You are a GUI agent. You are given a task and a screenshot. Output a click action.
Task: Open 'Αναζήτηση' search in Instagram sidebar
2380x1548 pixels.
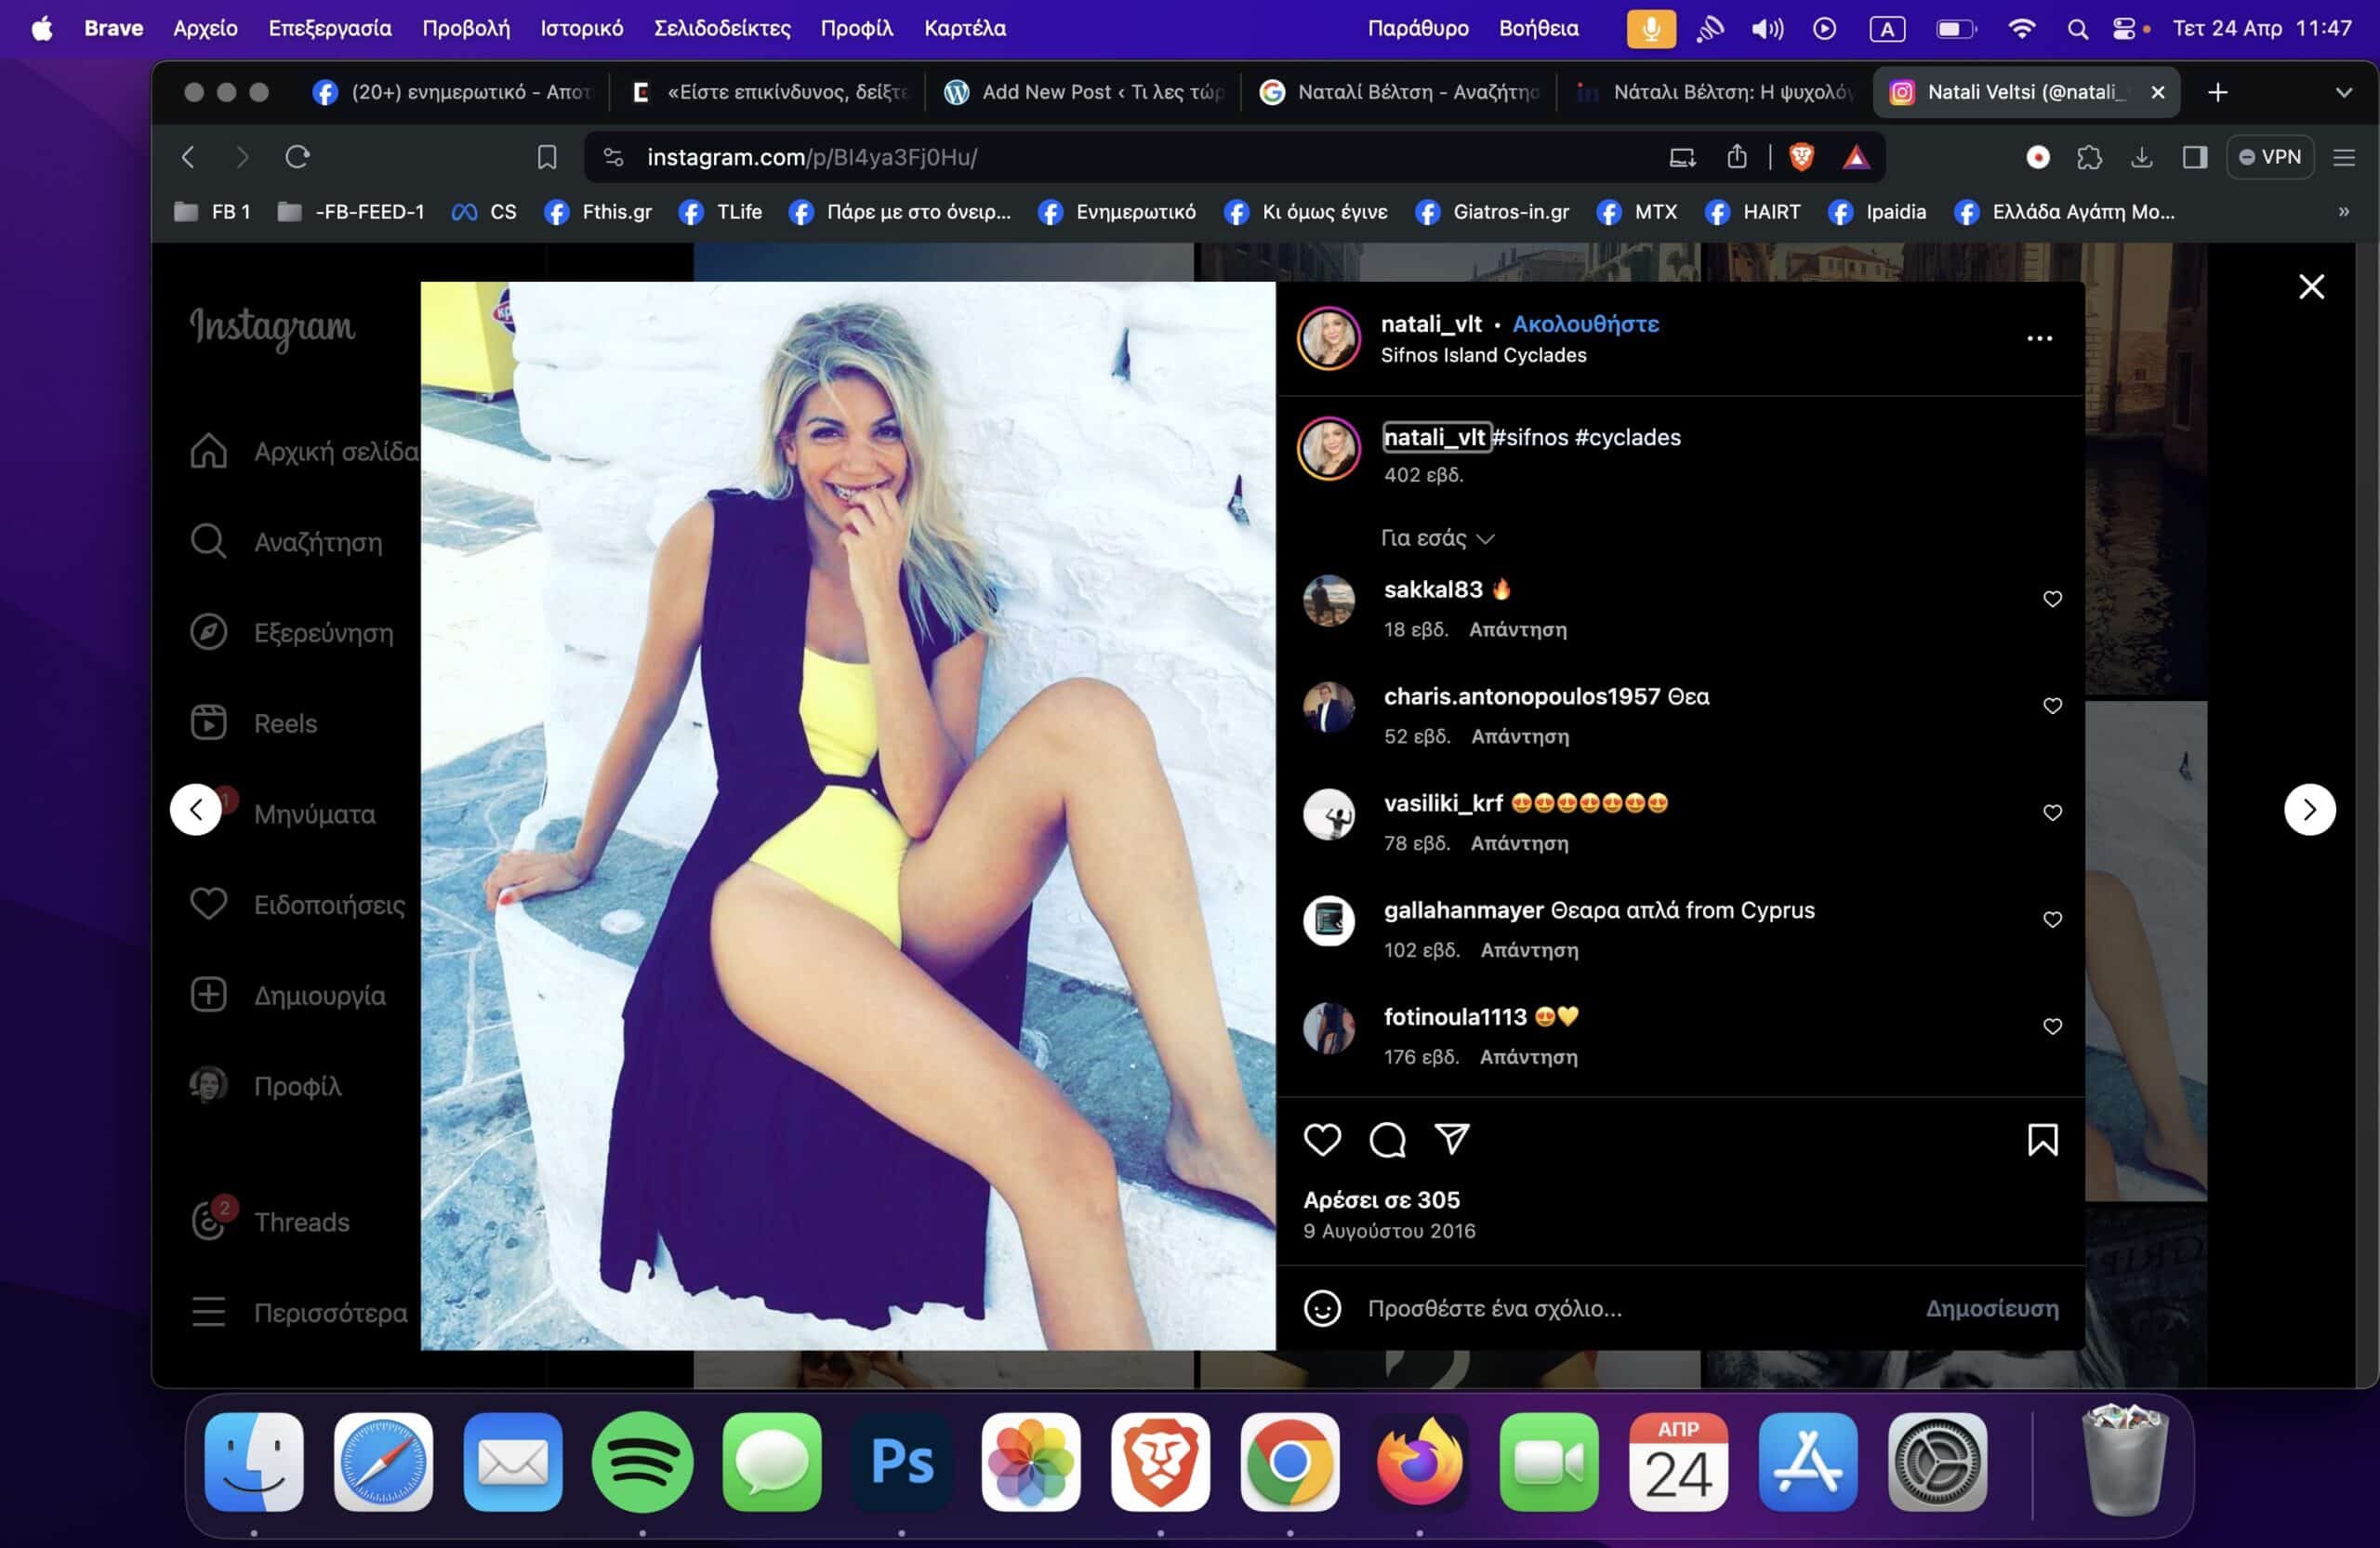point(286,542)
